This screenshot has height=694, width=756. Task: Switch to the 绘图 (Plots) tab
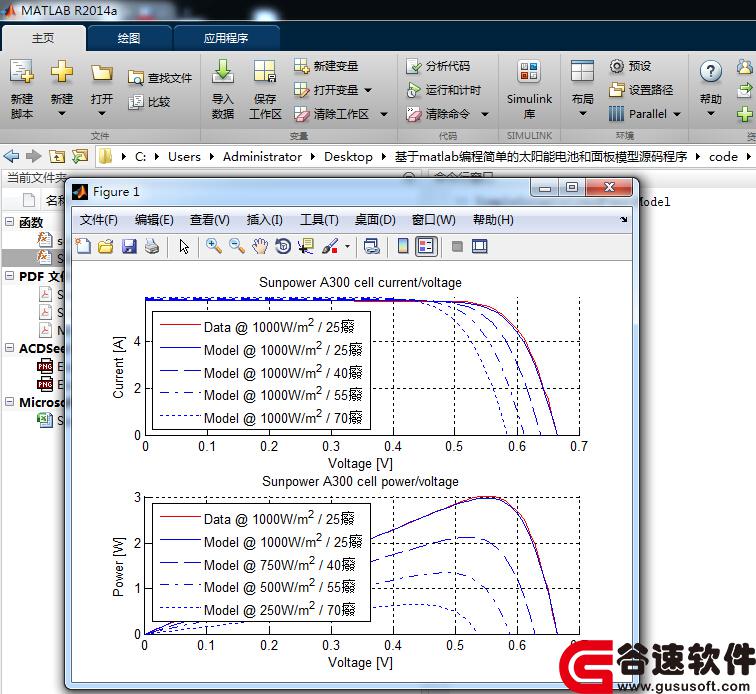pos(129,38)
